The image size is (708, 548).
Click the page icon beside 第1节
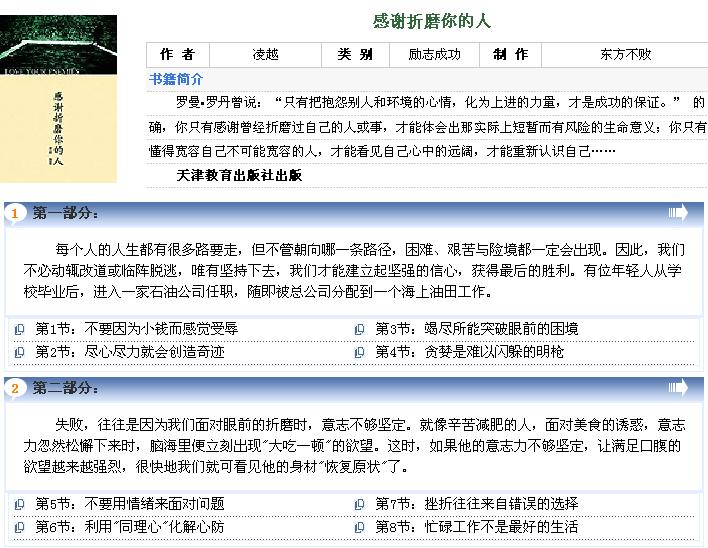coord(19,329)
